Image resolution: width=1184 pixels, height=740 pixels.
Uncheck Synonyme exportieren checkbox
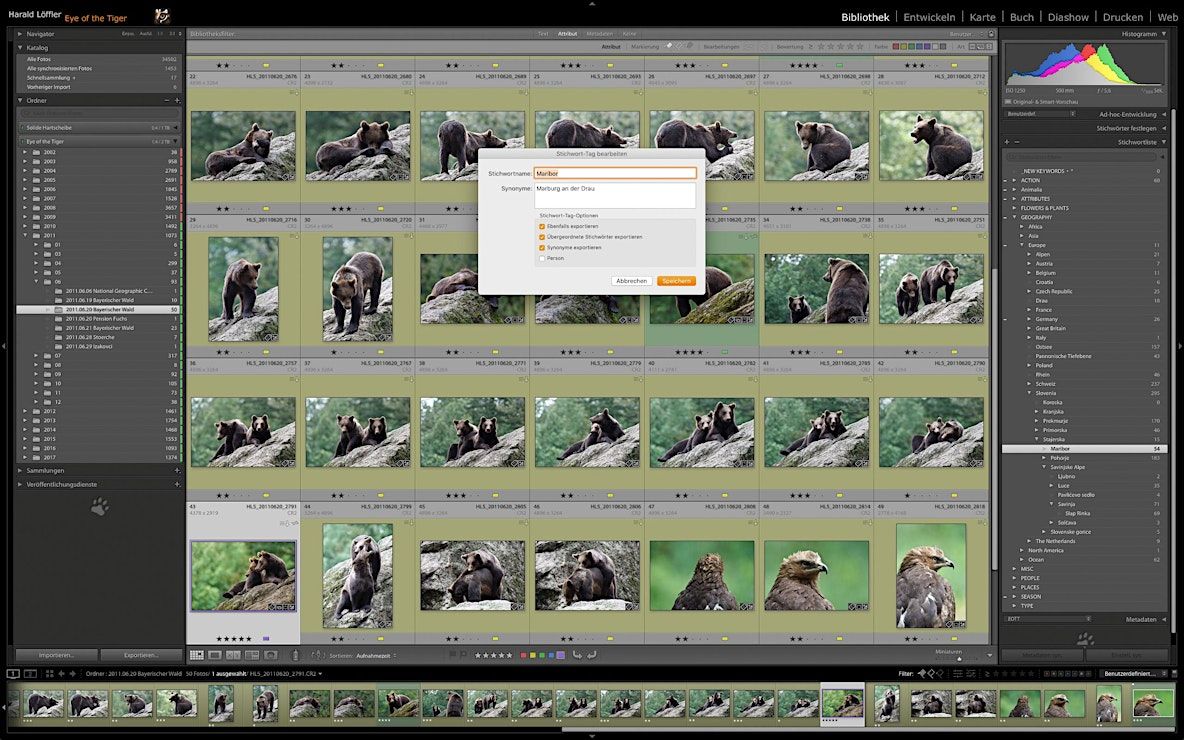coord(541,248)
